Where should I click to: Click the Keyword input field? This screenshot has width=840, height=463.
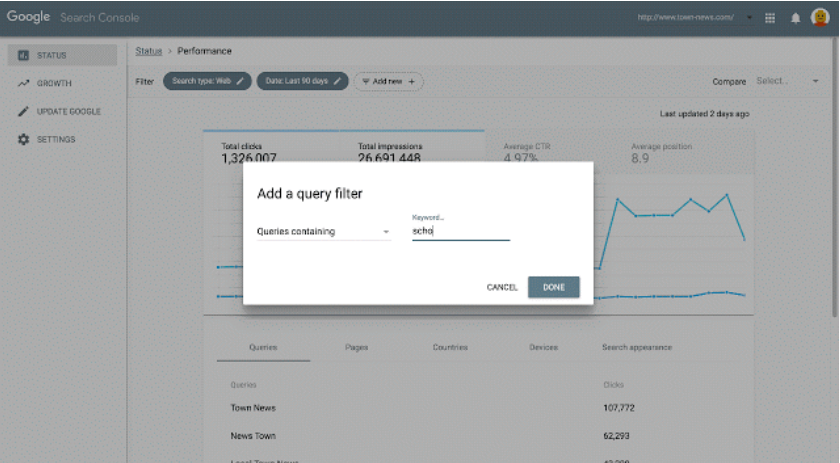click(461, 231)
